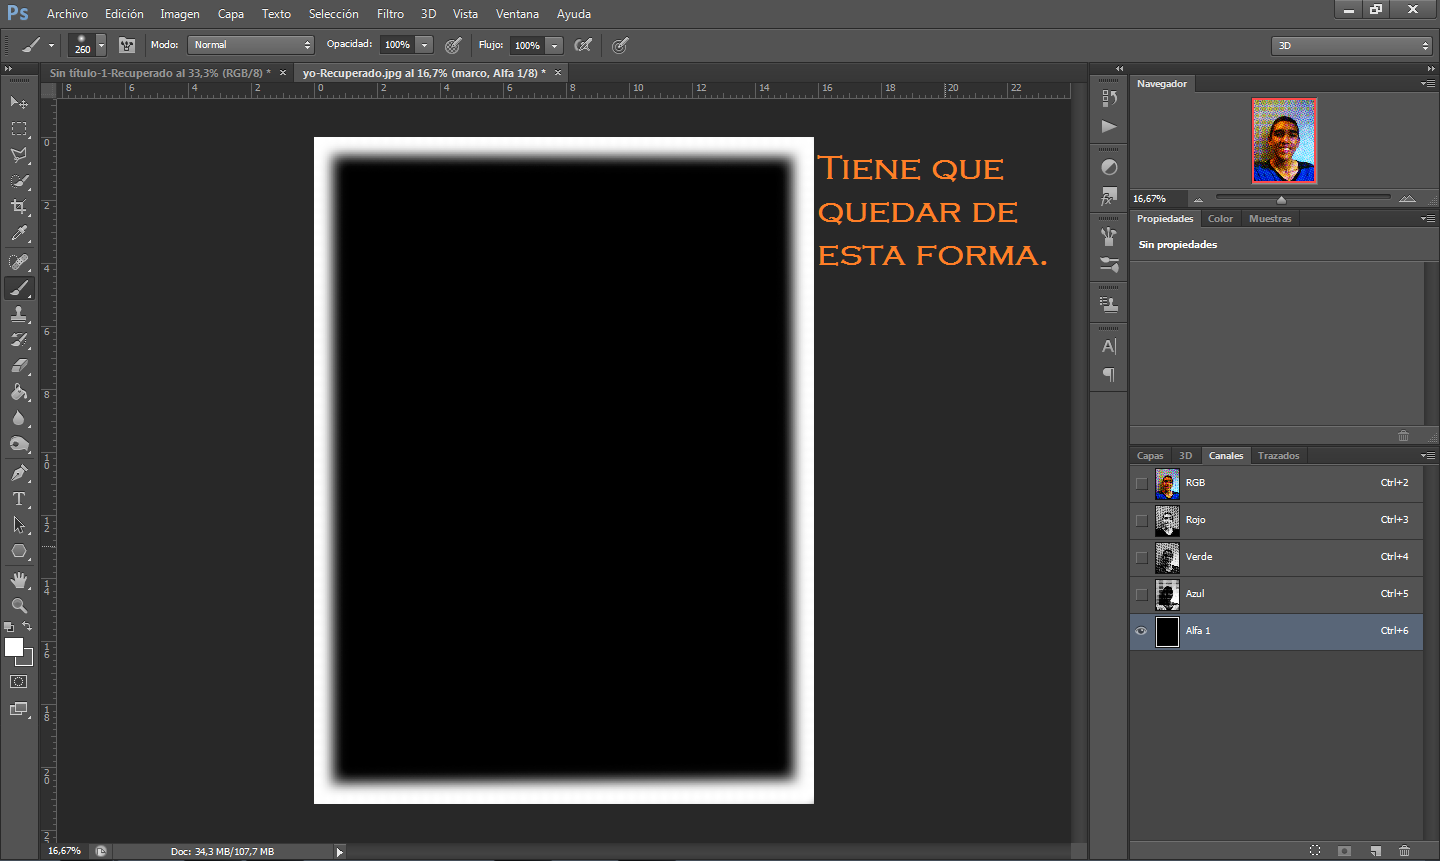Switch to Sin título-1-Recuperado document tab
This screenshot has width=1440, height=861.
click(x=160, y=73)
